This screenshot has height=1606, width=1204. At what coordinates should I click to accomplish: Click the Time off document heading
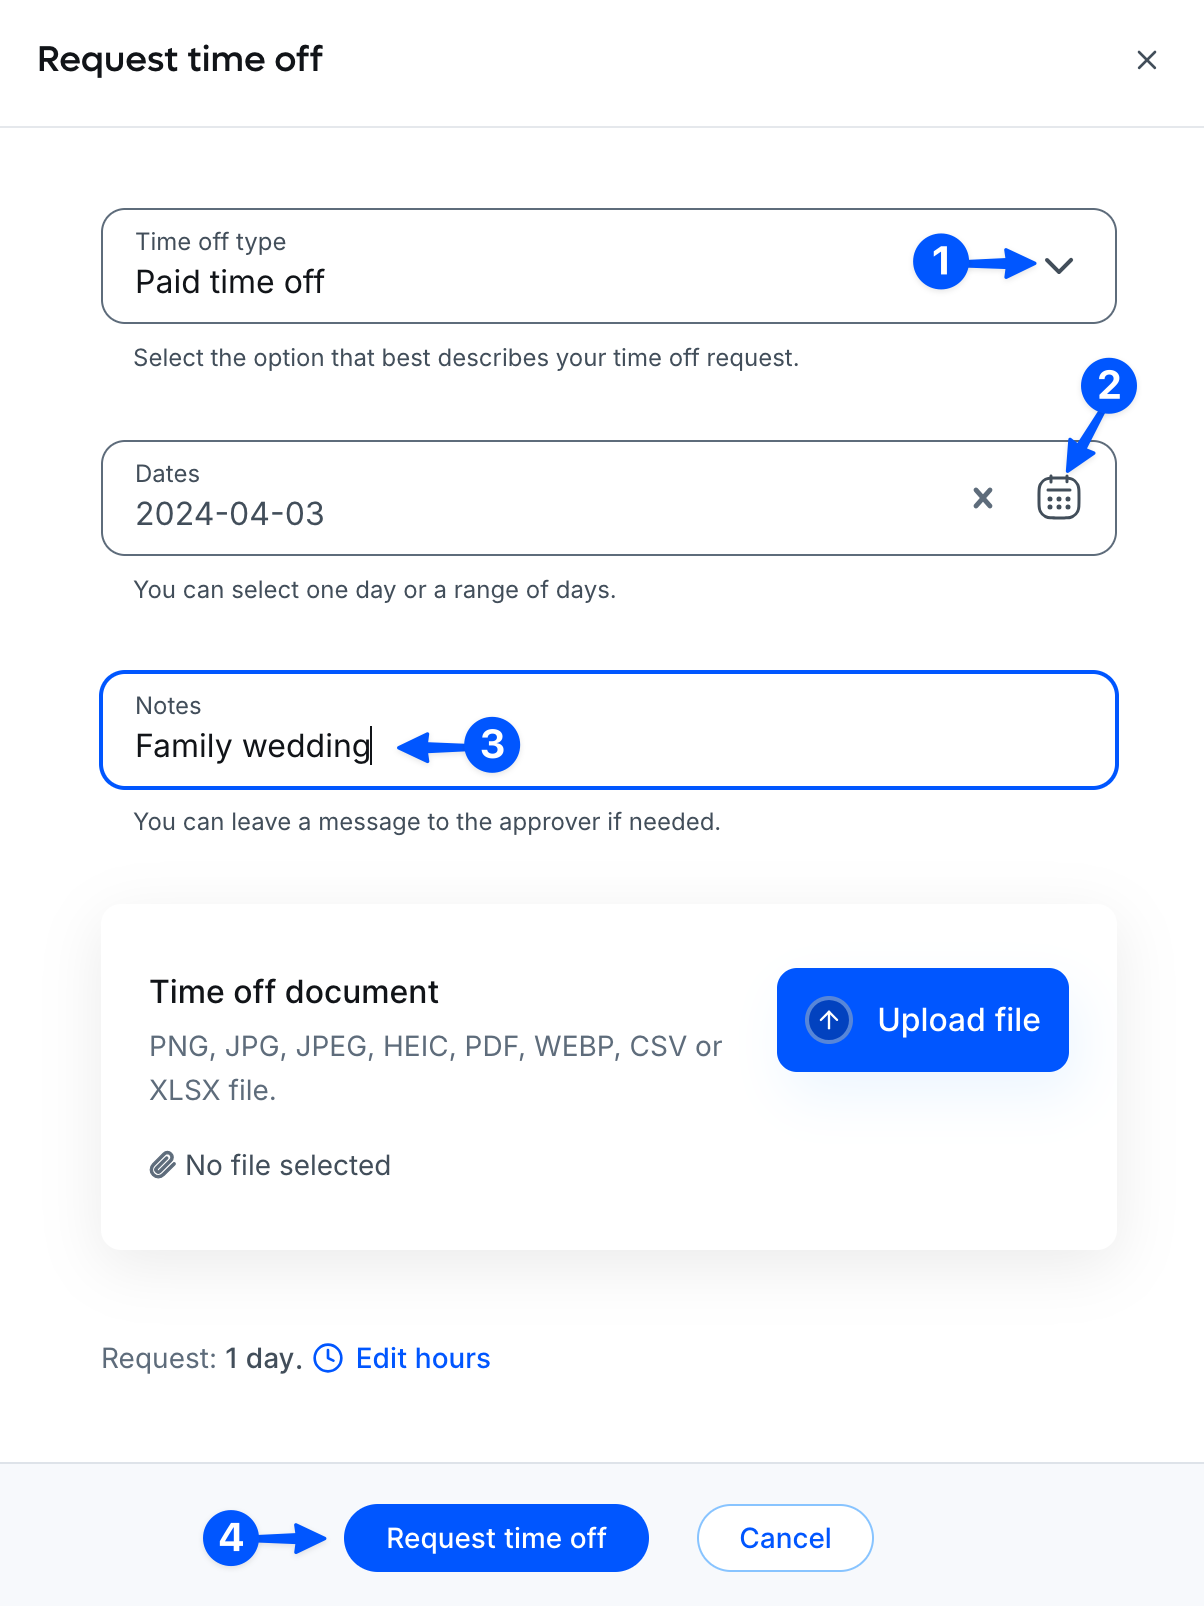click(x=294, y=992)
